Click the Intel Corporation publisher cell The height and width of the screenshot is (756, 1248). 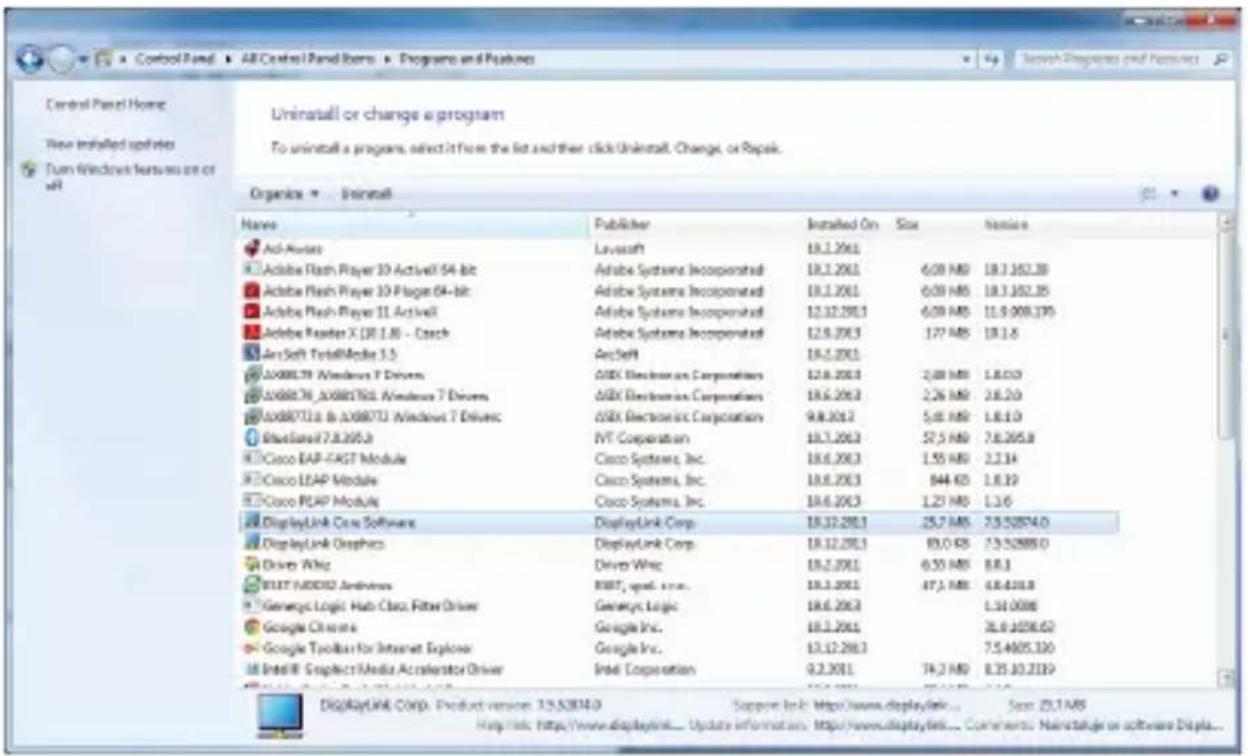[x=645, y=669]
